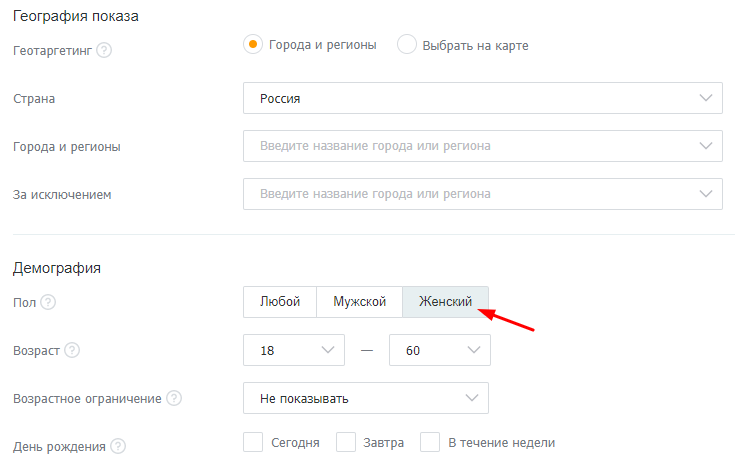Click the Города и регионы input field
This screenshot has width=735, height=466.
(470, 146)
